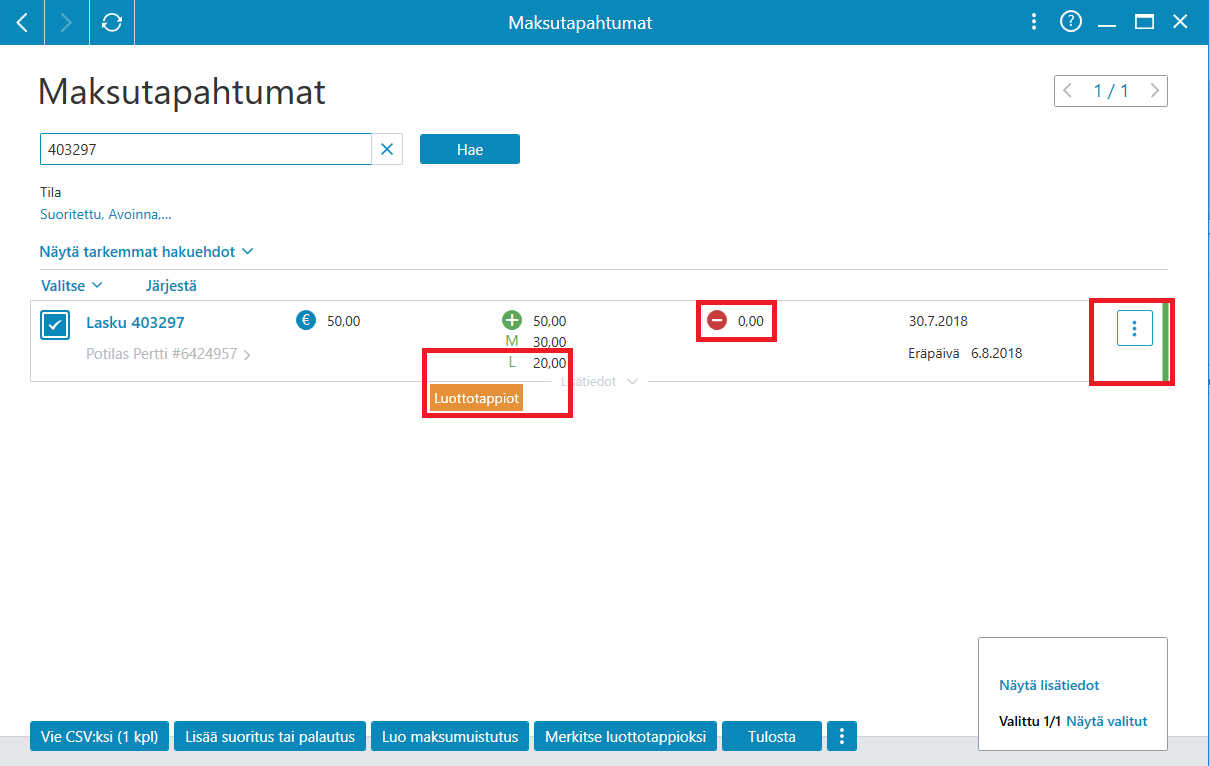
Task: Open invoice row three-dot actions menu
Action: [x=1134, y=328]
